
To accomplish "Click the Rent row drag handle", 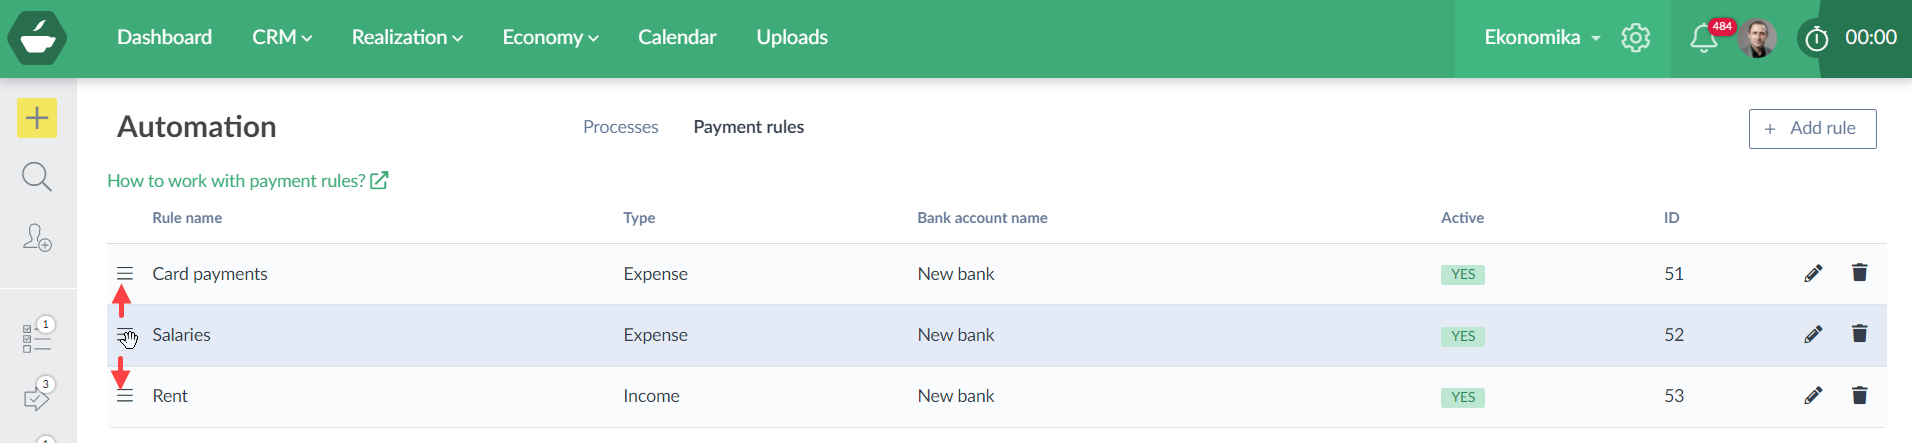I will tap(125, 397).
